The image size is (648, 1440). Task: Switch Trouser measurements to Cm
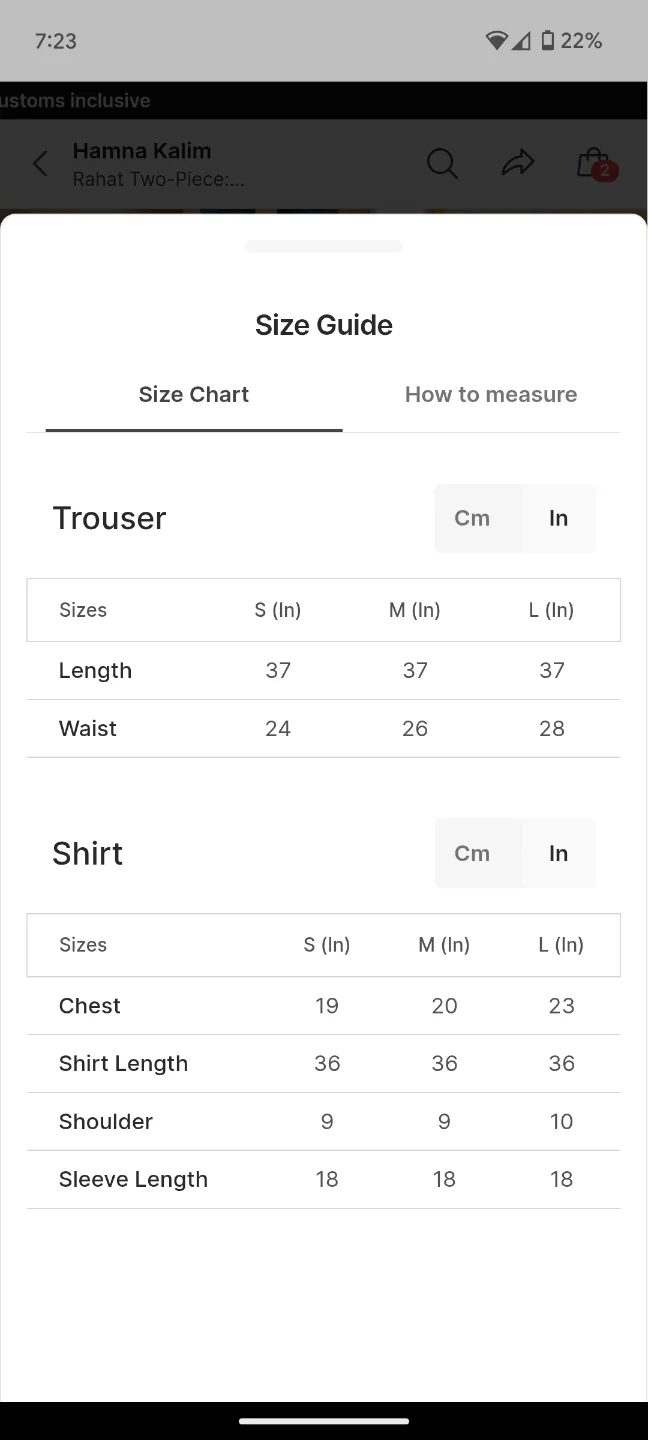point(473,518)
